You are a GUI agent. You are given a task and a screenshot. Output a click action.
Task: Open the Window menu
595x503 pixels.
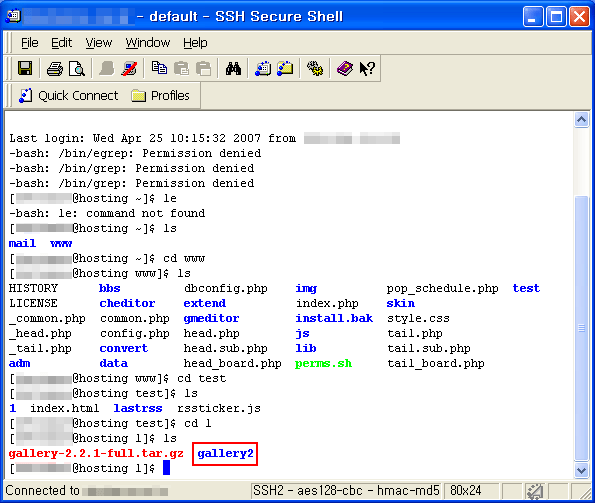148,42
